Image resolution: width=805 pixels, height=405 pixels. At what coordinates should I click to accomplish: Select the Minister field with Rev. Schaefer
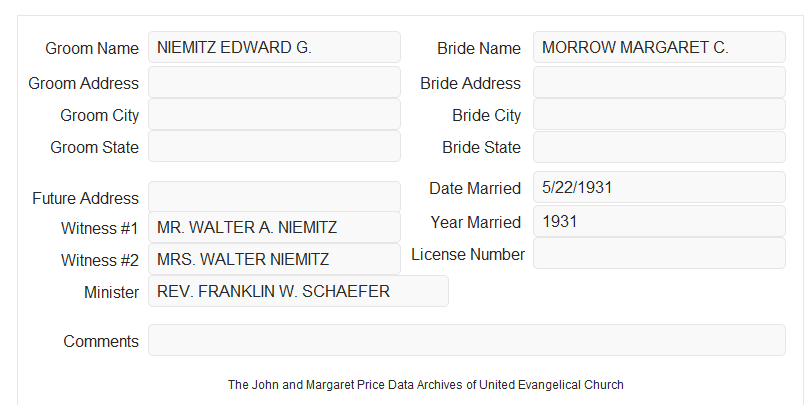[298, 291]
